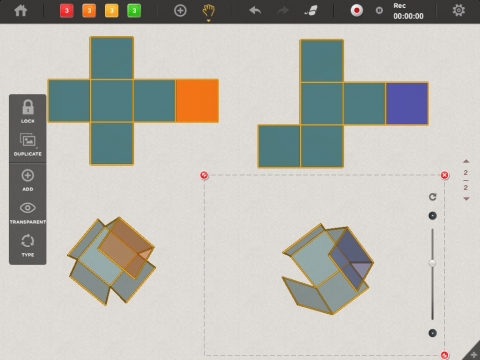This screenshot has width=480, height=360.
Task: Expand corner plus at bottom right
Action: pos(474,355)
